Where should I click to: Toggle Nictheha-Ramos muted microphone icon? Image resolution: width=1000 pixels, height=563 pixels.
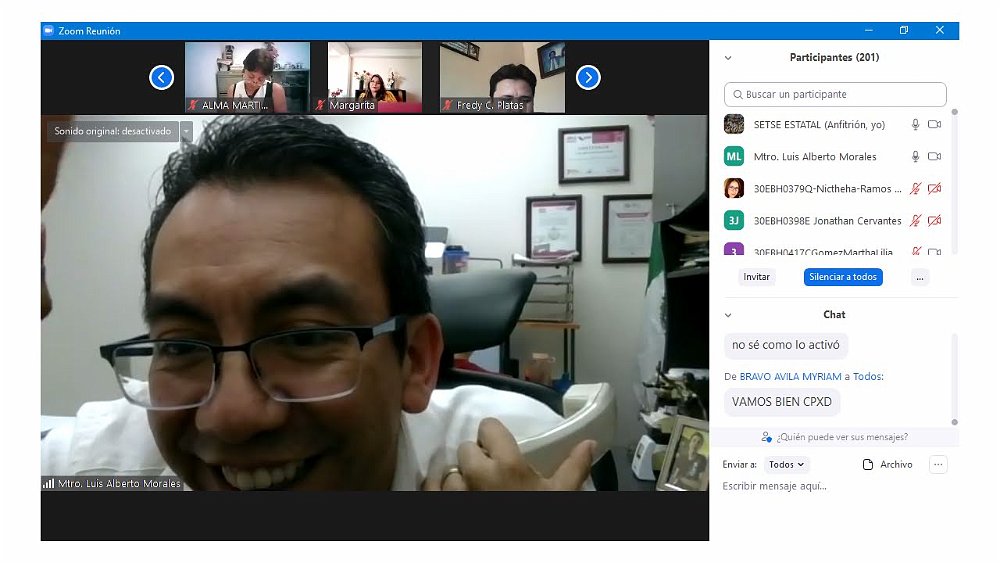[915, 189]
